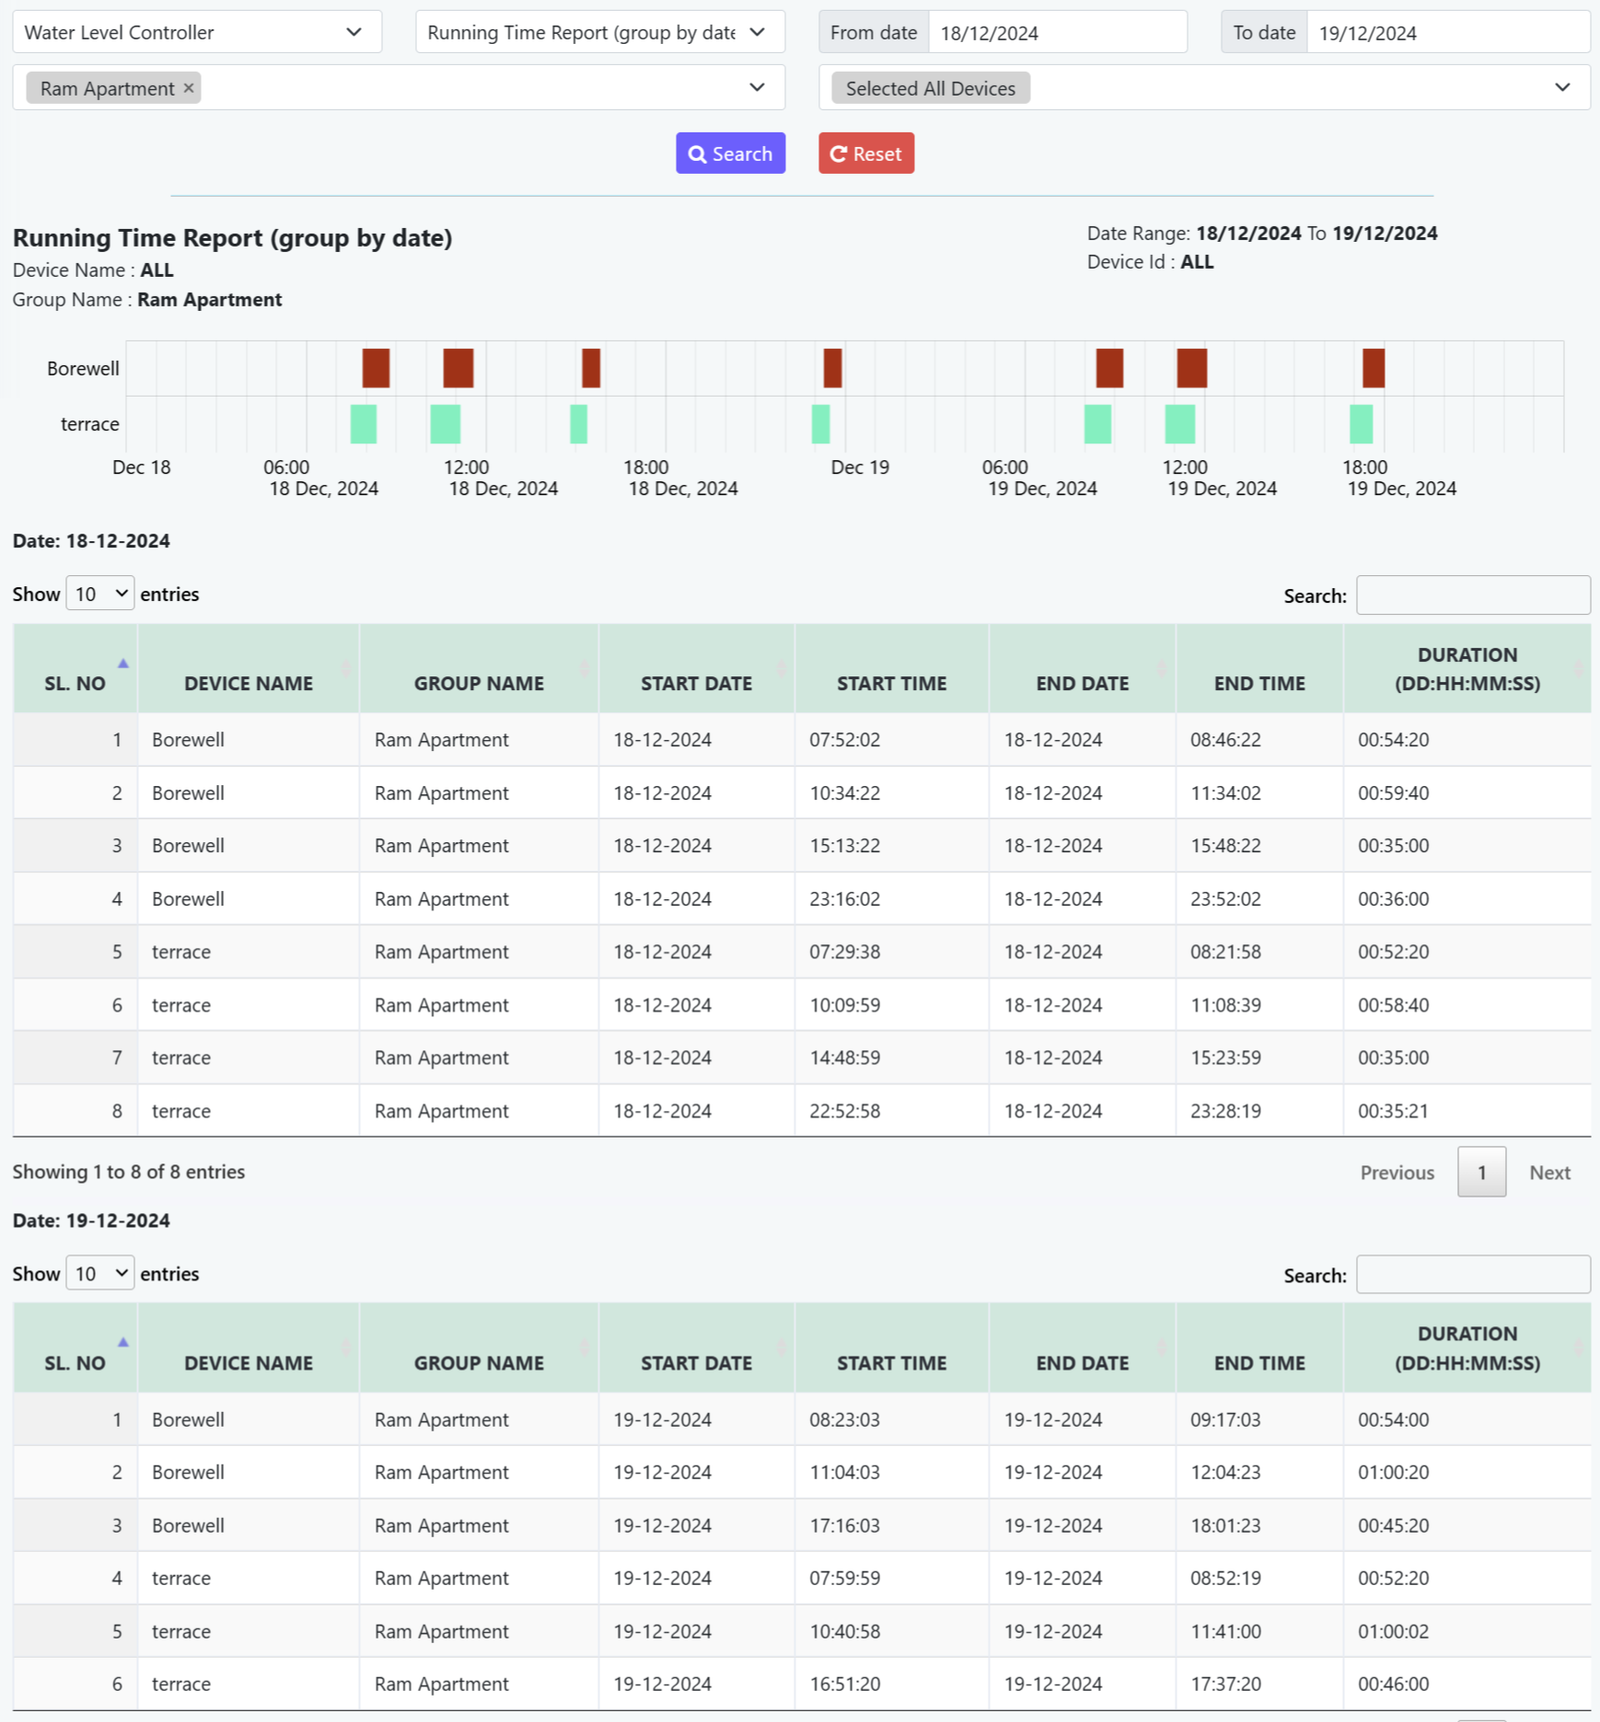Screen dimensions: 1600x1722
Task: Sort first table by DURATION column
Action: pyautogui.click(x=1467, y=668)
